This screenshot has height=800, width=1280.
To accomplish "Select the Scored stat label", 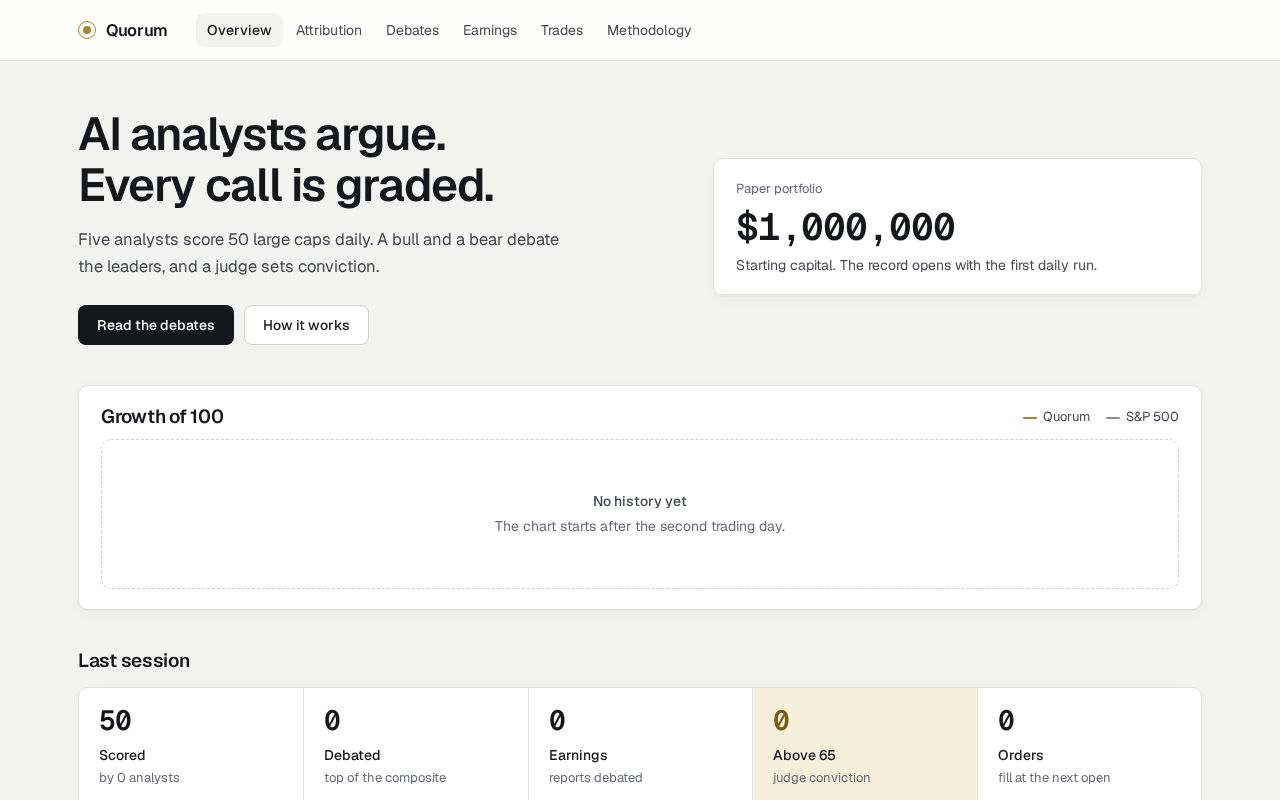I will pos(122,755).
